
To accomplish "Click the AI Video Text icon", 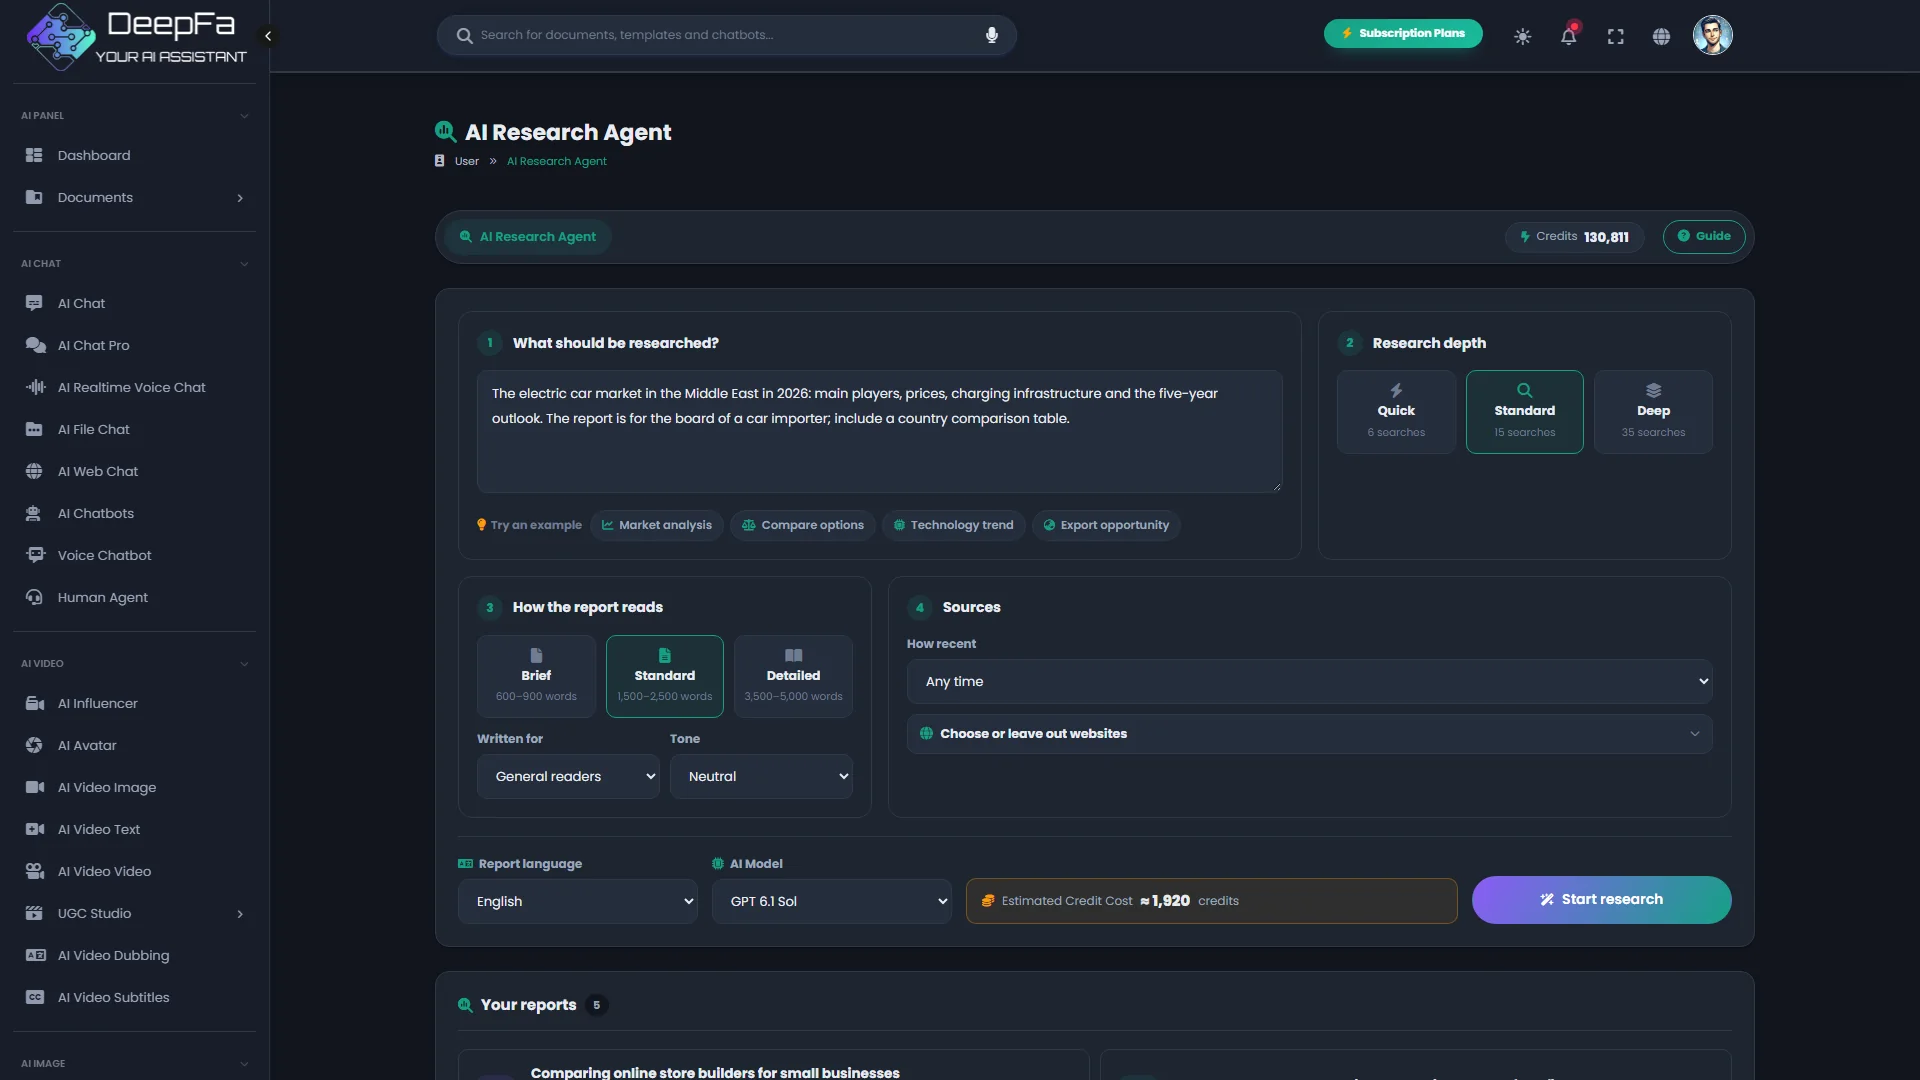I will click(x=34, y=829).
